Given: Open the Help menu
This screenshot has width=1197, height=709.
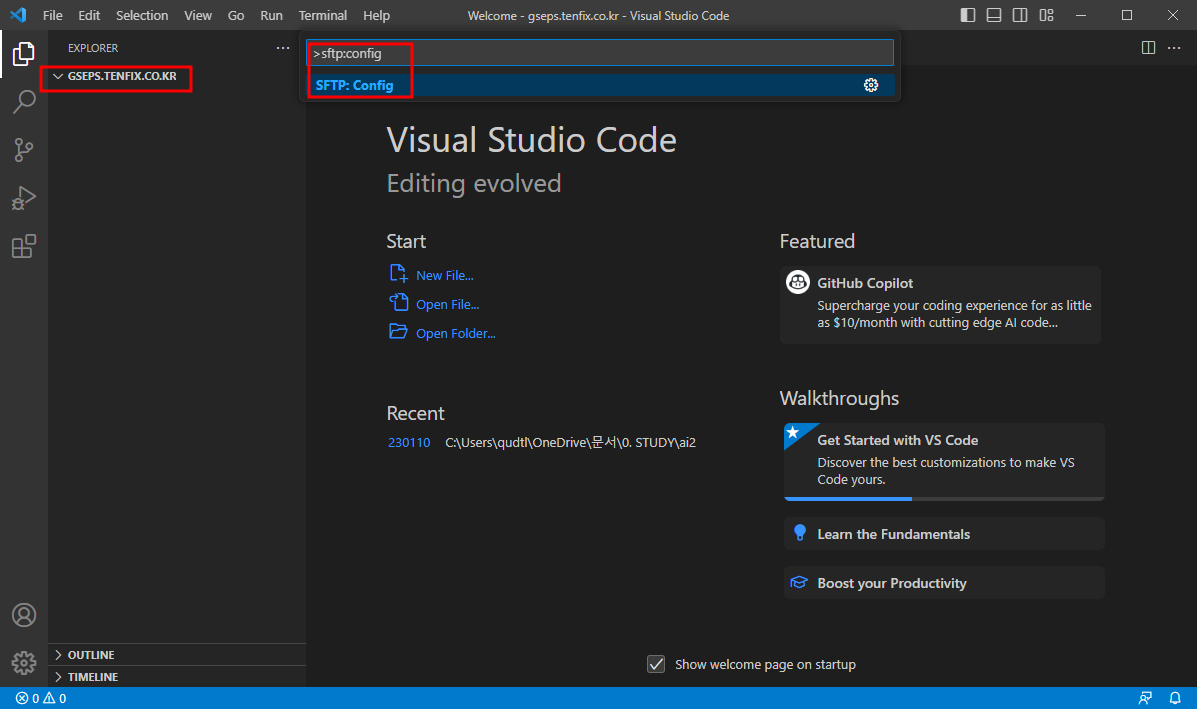Looking at the screenshot, I should point(376,15).
